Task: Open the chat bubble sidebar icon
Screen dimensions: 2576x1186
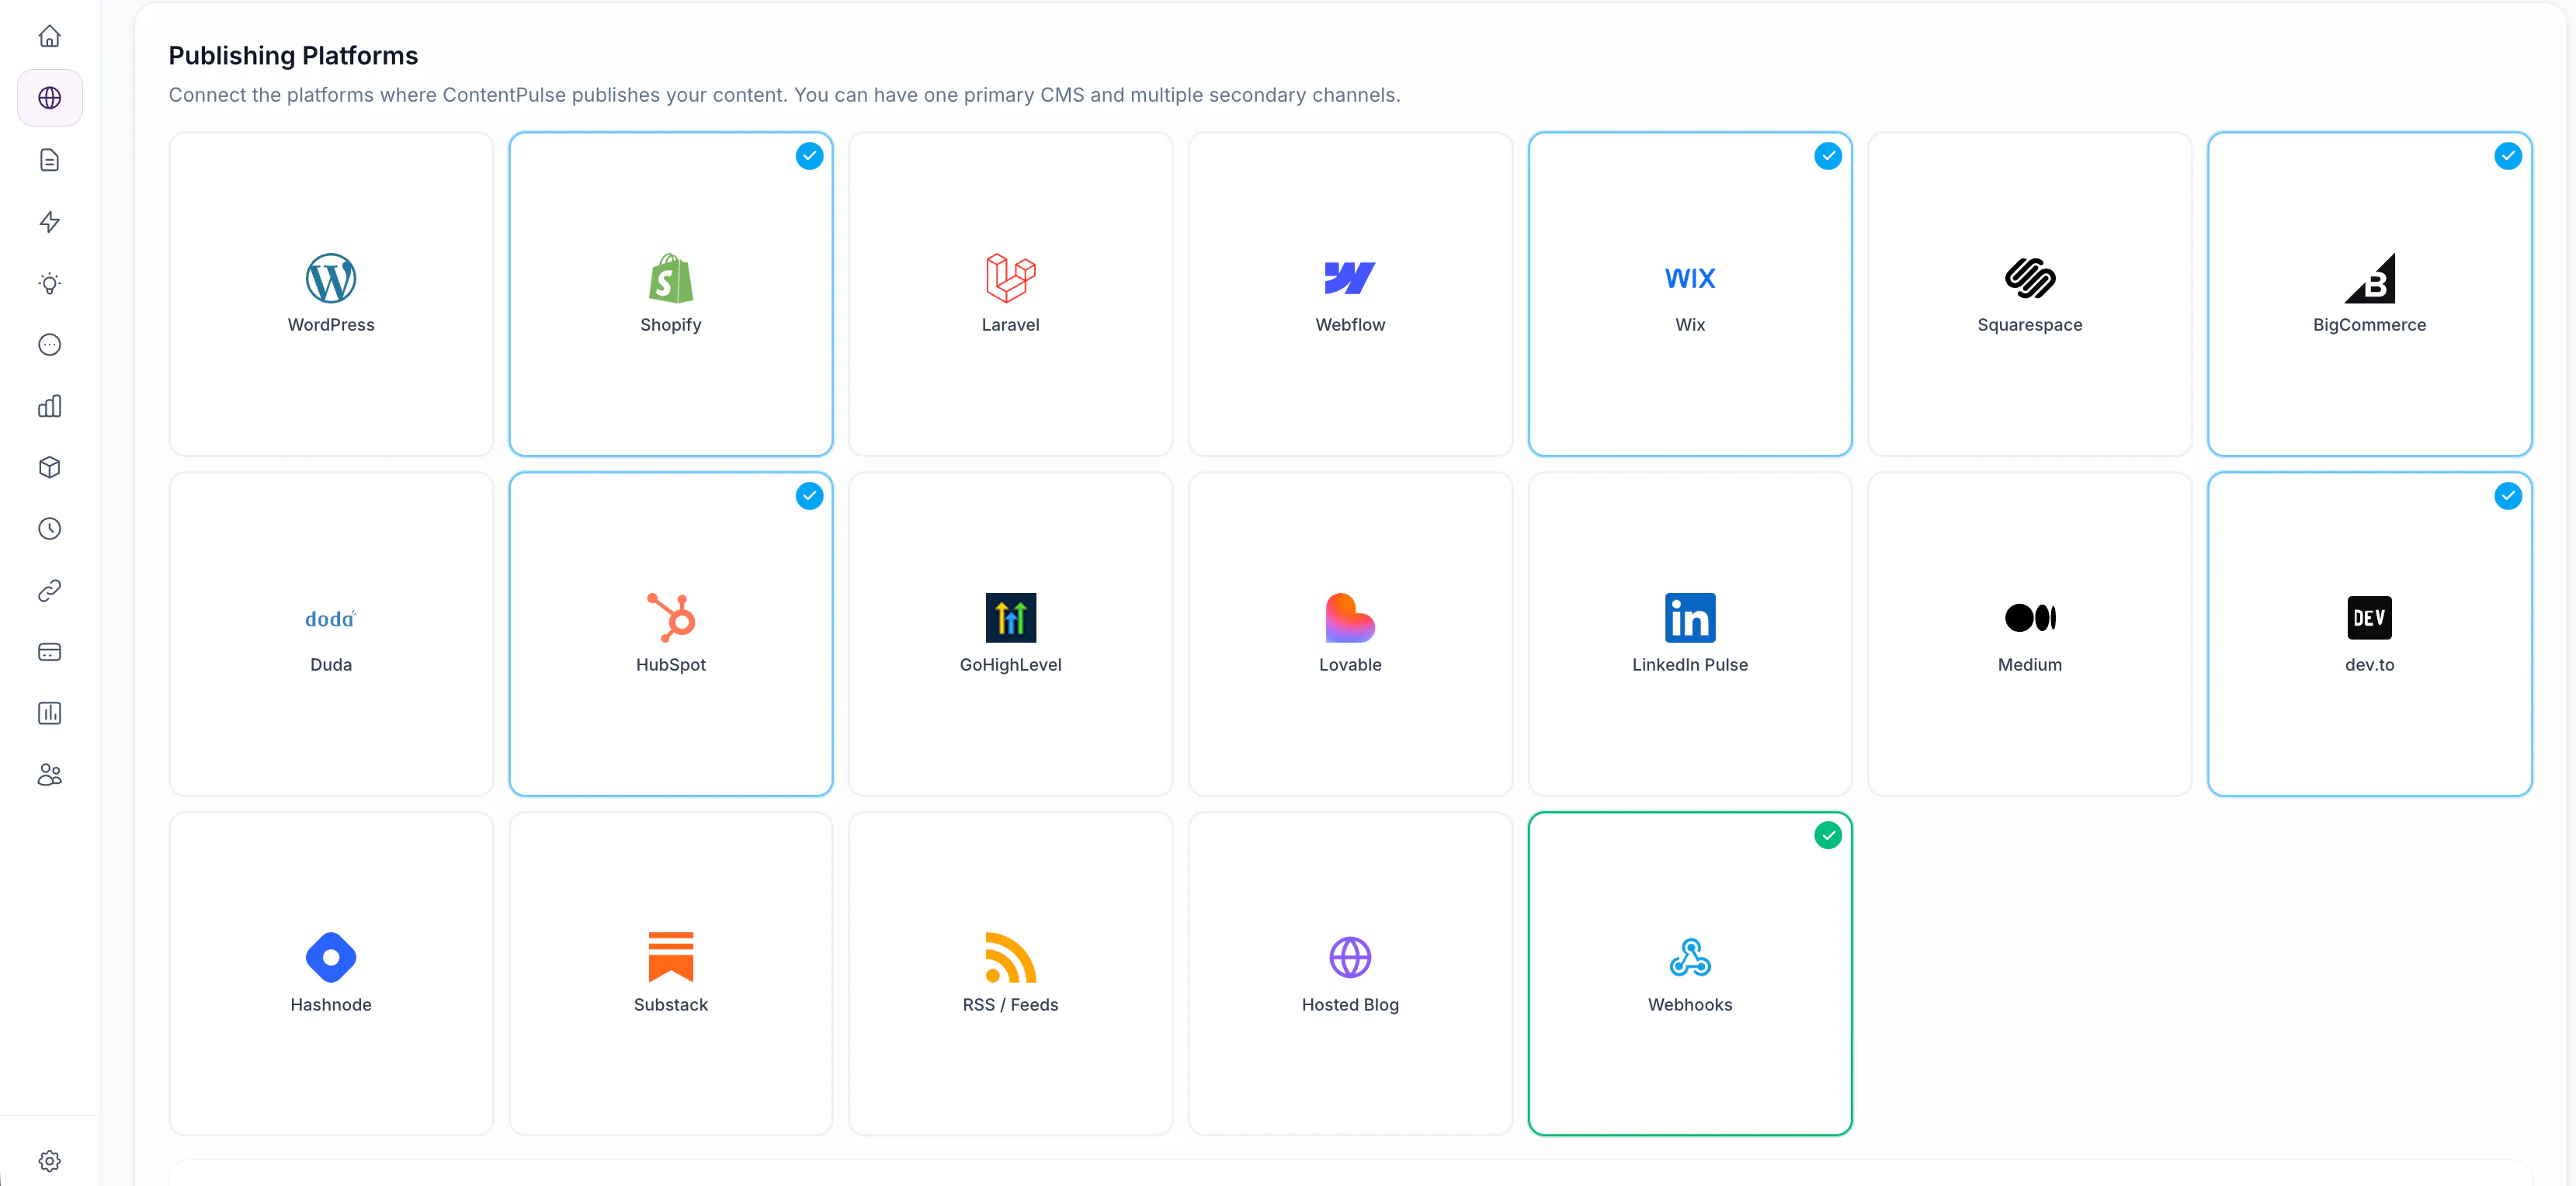Action: [x=49, y=345]
